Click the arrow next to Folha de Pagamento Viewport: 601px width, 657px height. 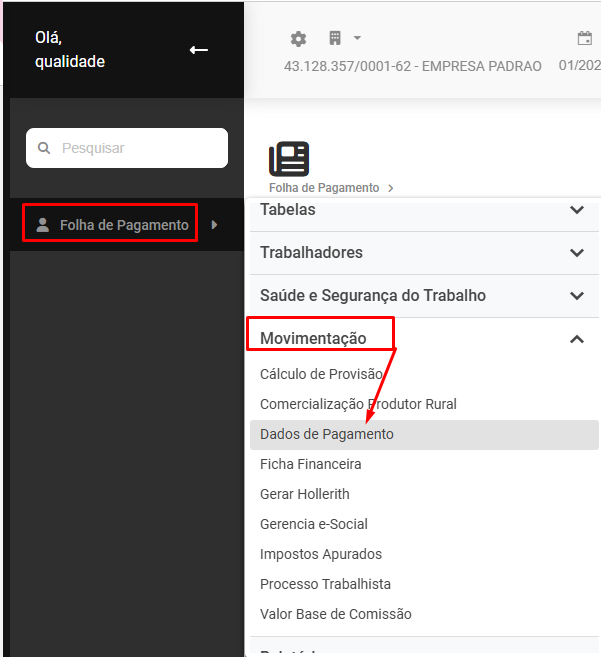(x=214, y=225)
